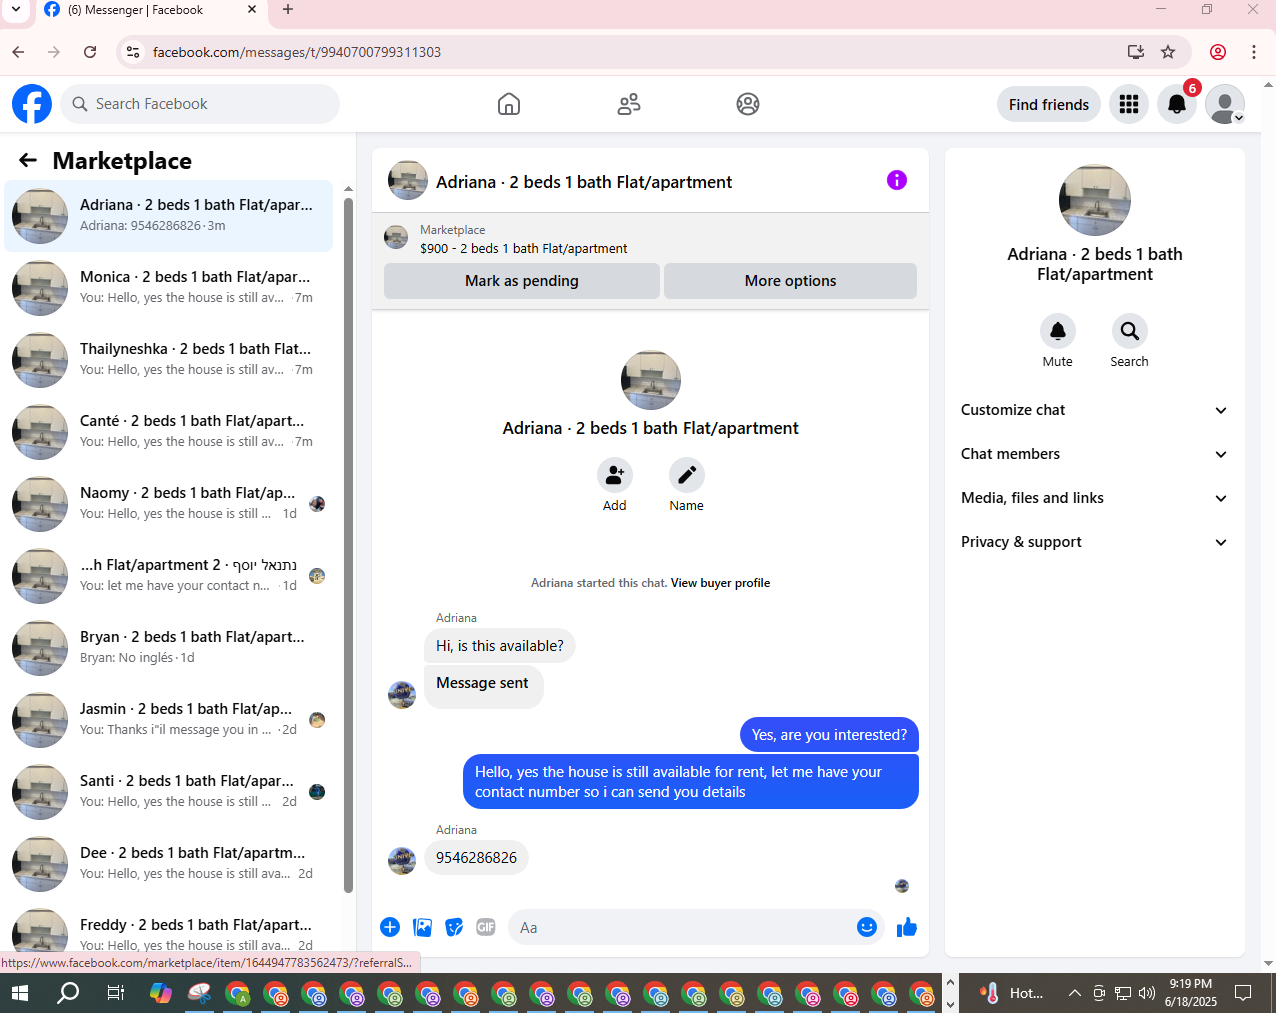This screenshot has height=1013, width=1276.
Task: Open Santi conversation in list
Action: 168,792
